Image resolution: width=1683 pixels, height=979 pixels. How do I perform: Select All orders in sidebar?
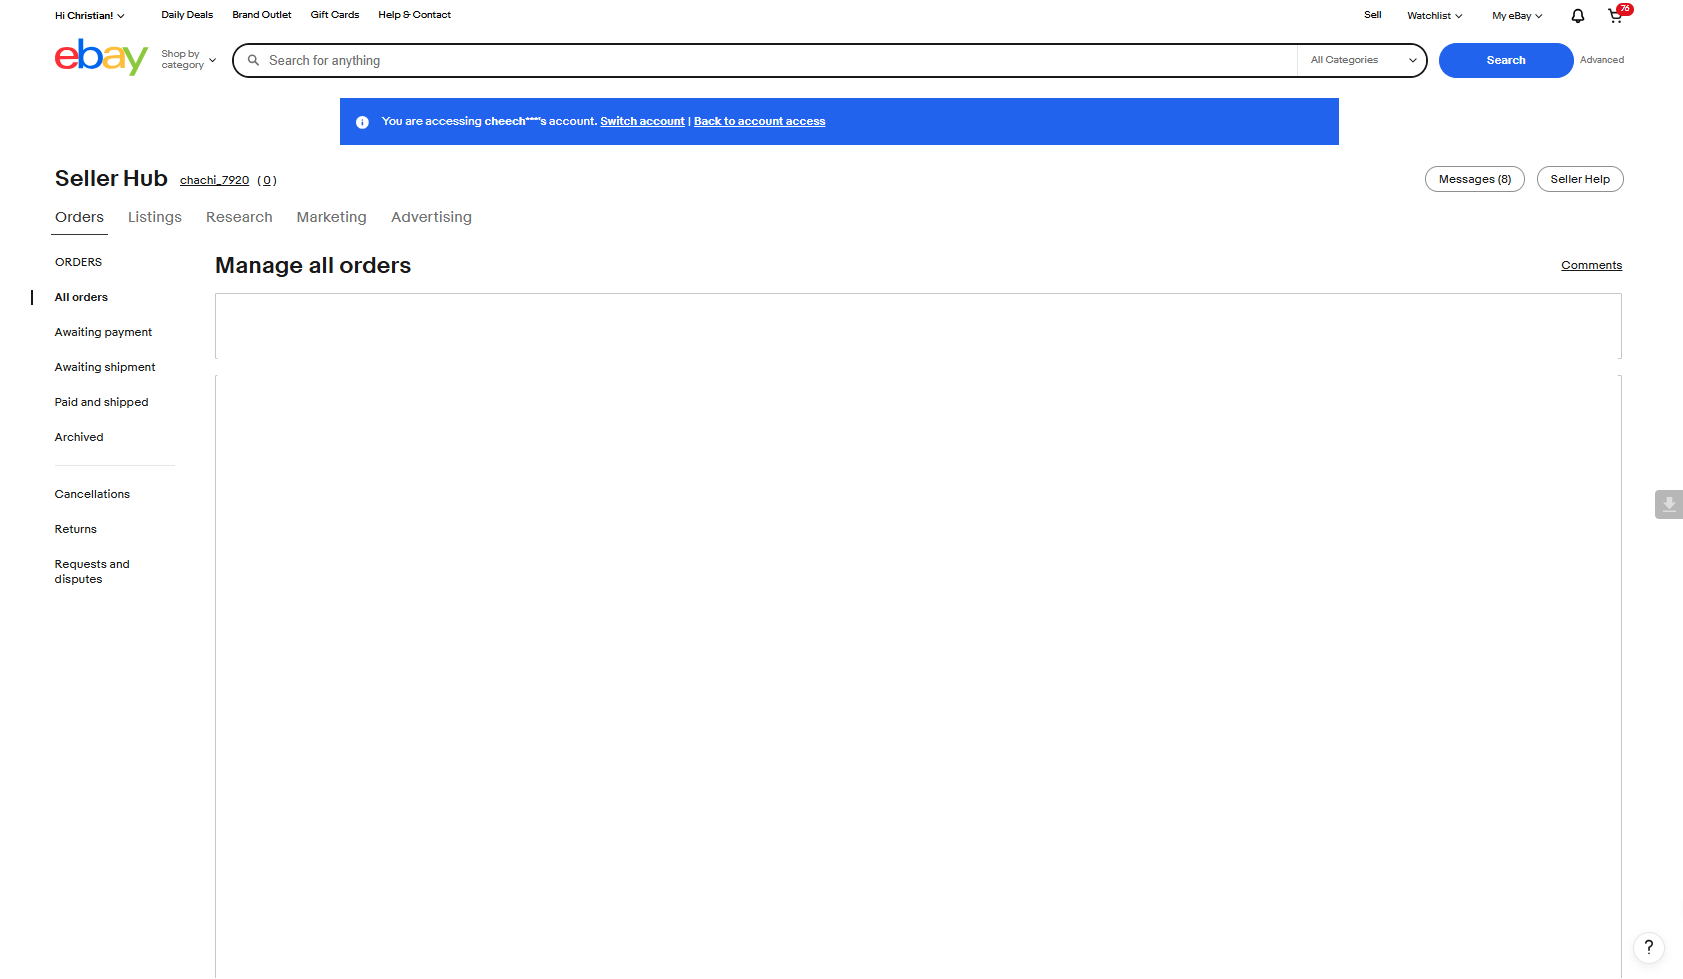(81, 297)
